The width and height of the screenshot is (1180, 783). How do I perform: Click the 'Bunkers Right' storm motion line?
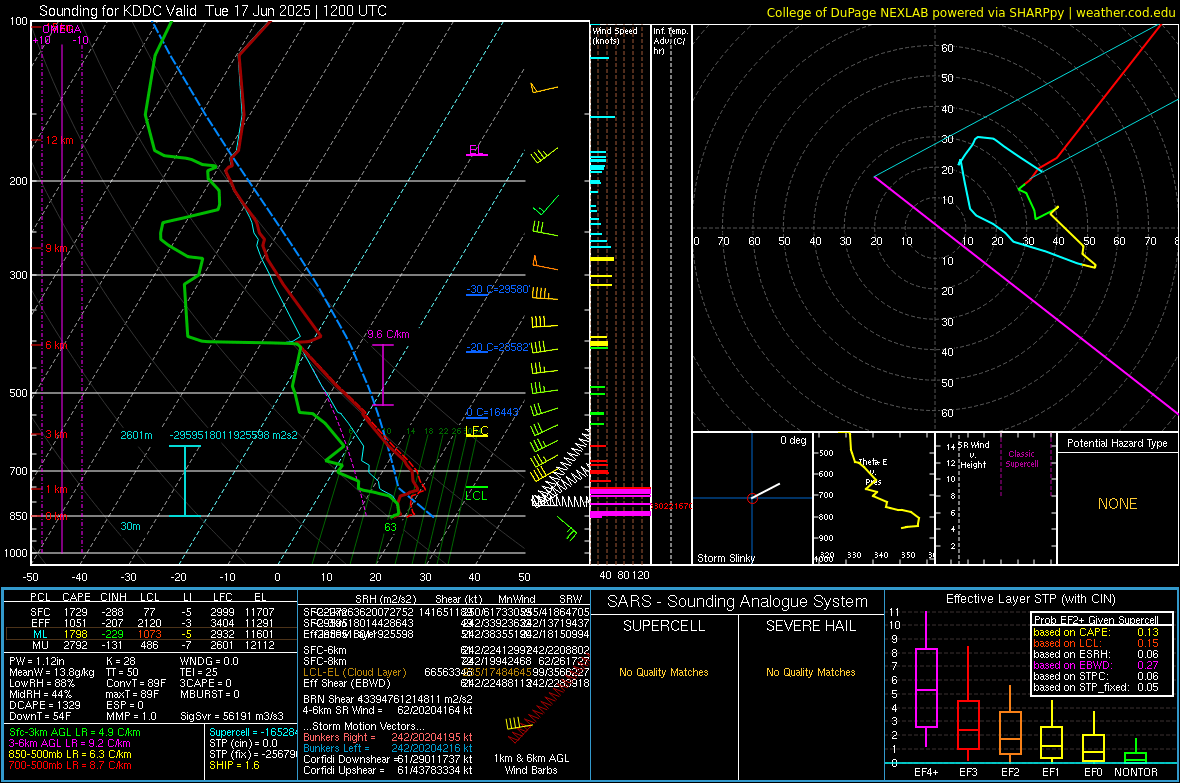388,737
